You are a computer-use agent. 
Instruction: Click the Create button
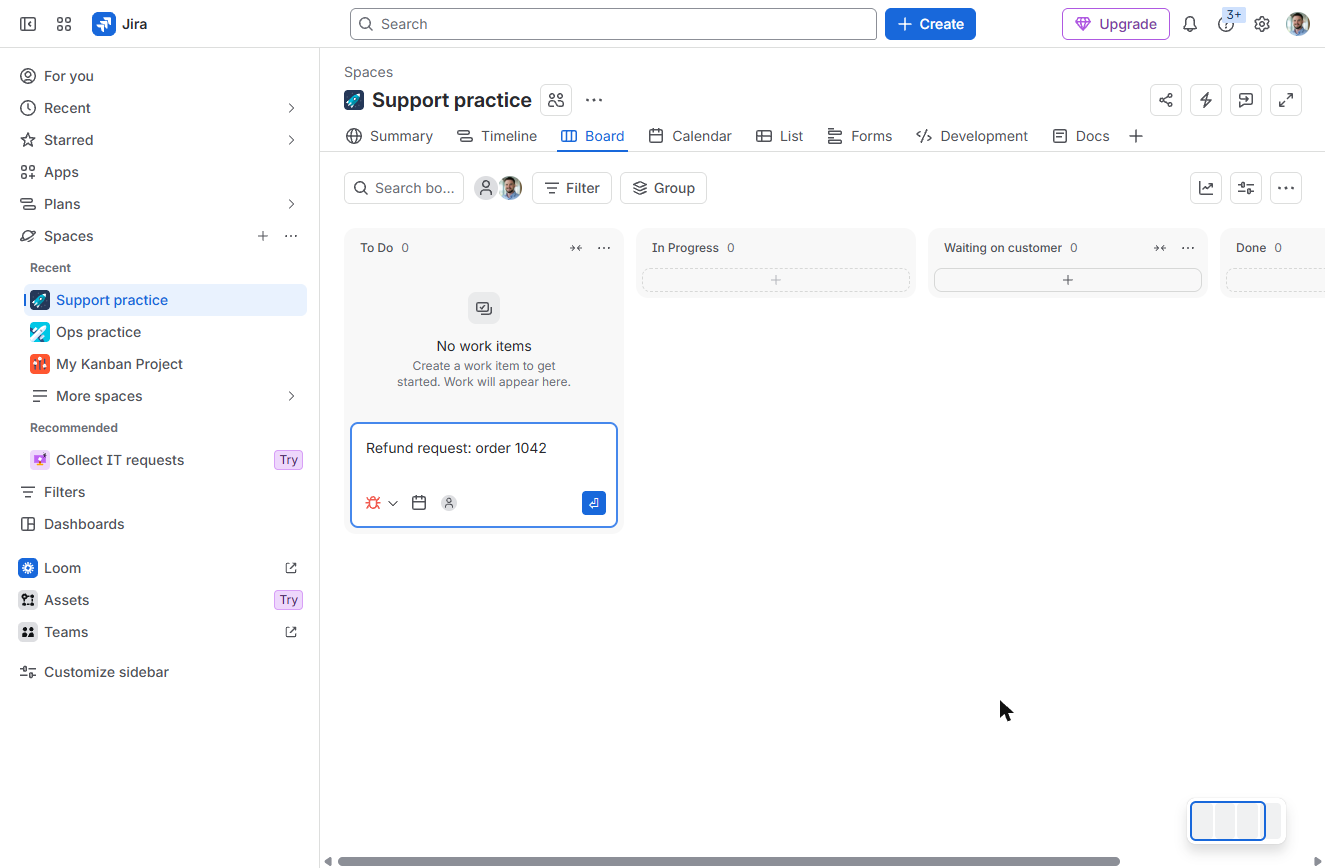coord(930,24)
